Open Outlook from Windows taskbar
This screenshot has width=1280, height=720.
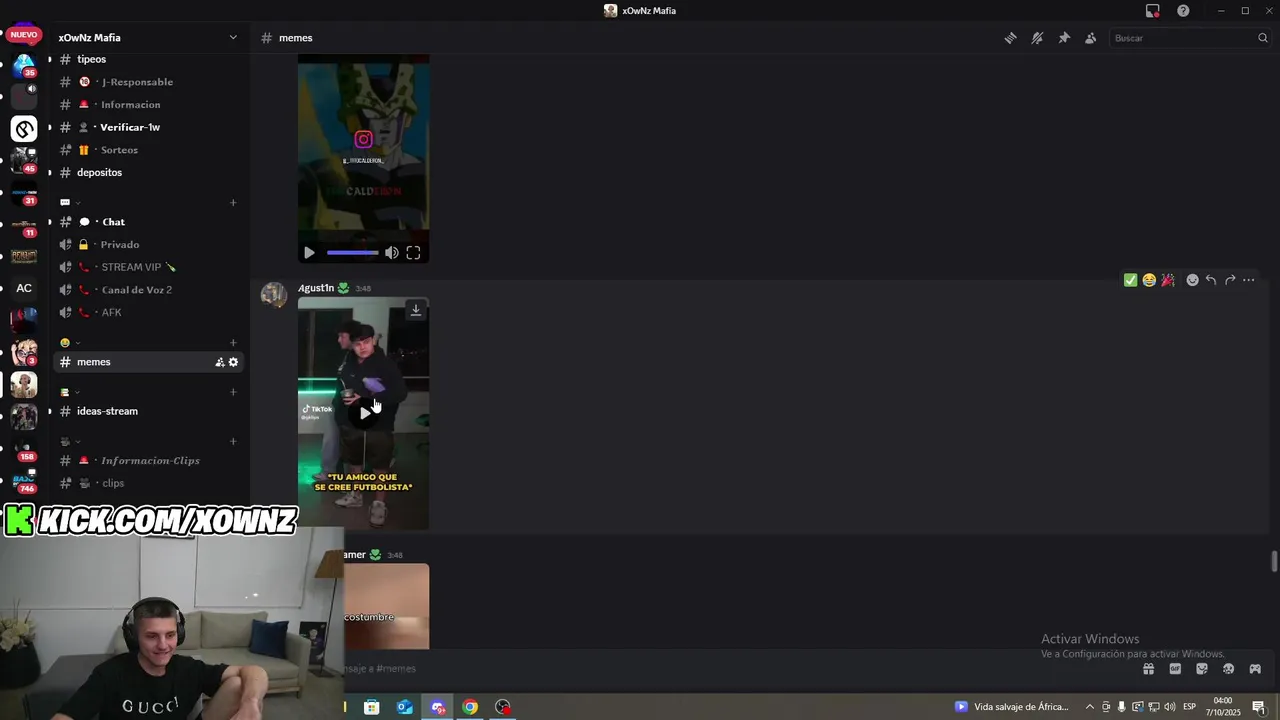[x=404, y=707]
